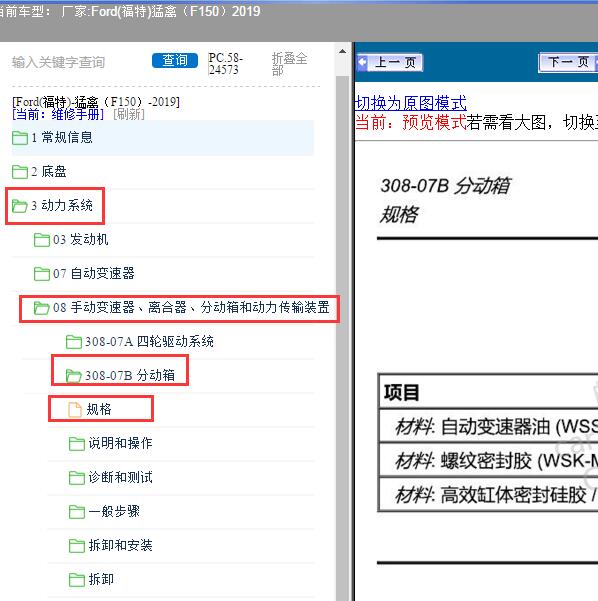Click open-folder icon of 08 手动变速器

(x=41, y=308)
